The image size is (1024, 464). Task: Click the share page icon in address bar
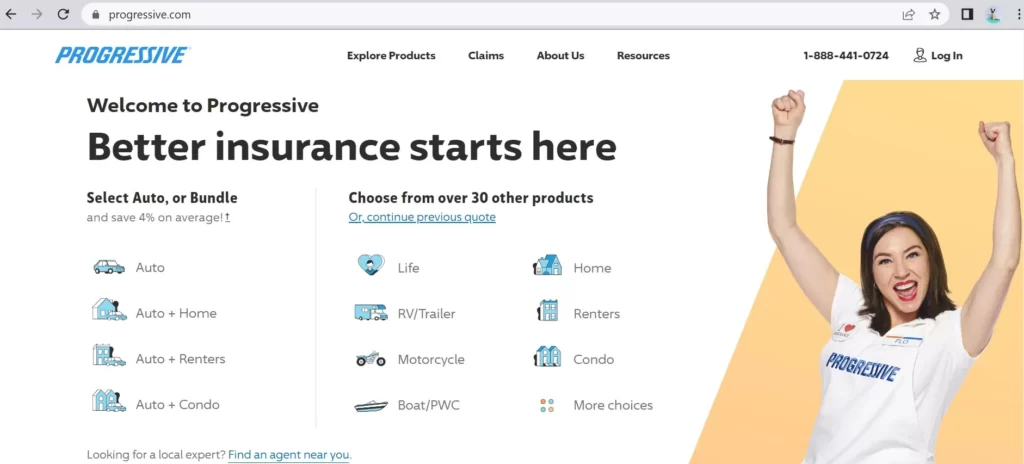[x=908, y=14]
